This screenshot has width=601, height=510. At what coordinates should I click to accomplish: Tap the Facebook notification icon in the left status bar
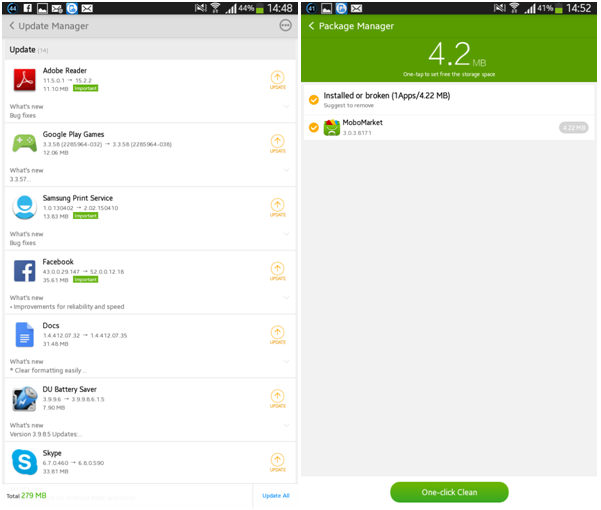pyautogui.click(x=28, y=8)
